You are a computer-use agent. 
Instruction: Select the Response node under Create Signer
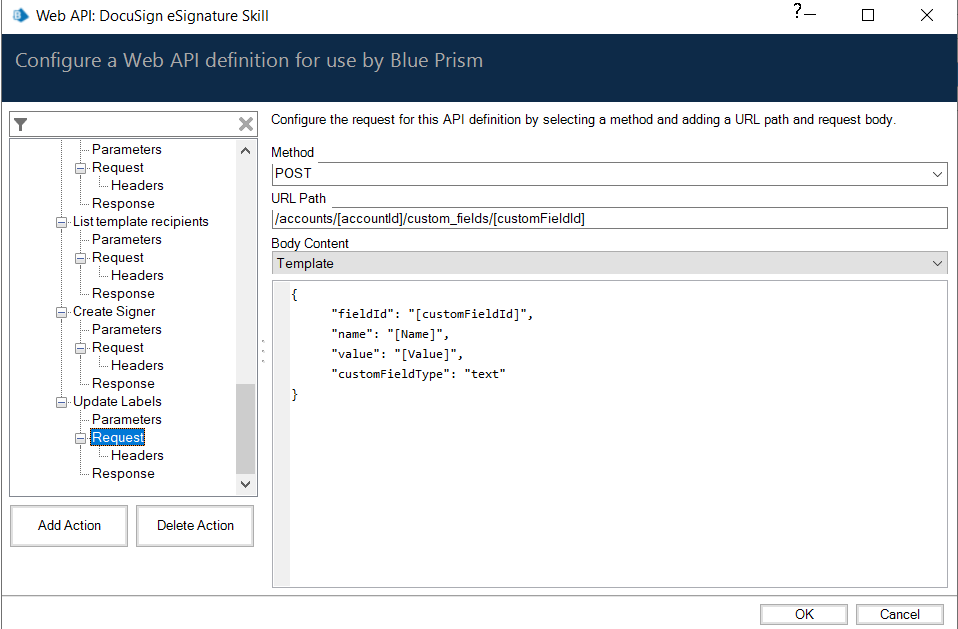[x=123, y=383]
